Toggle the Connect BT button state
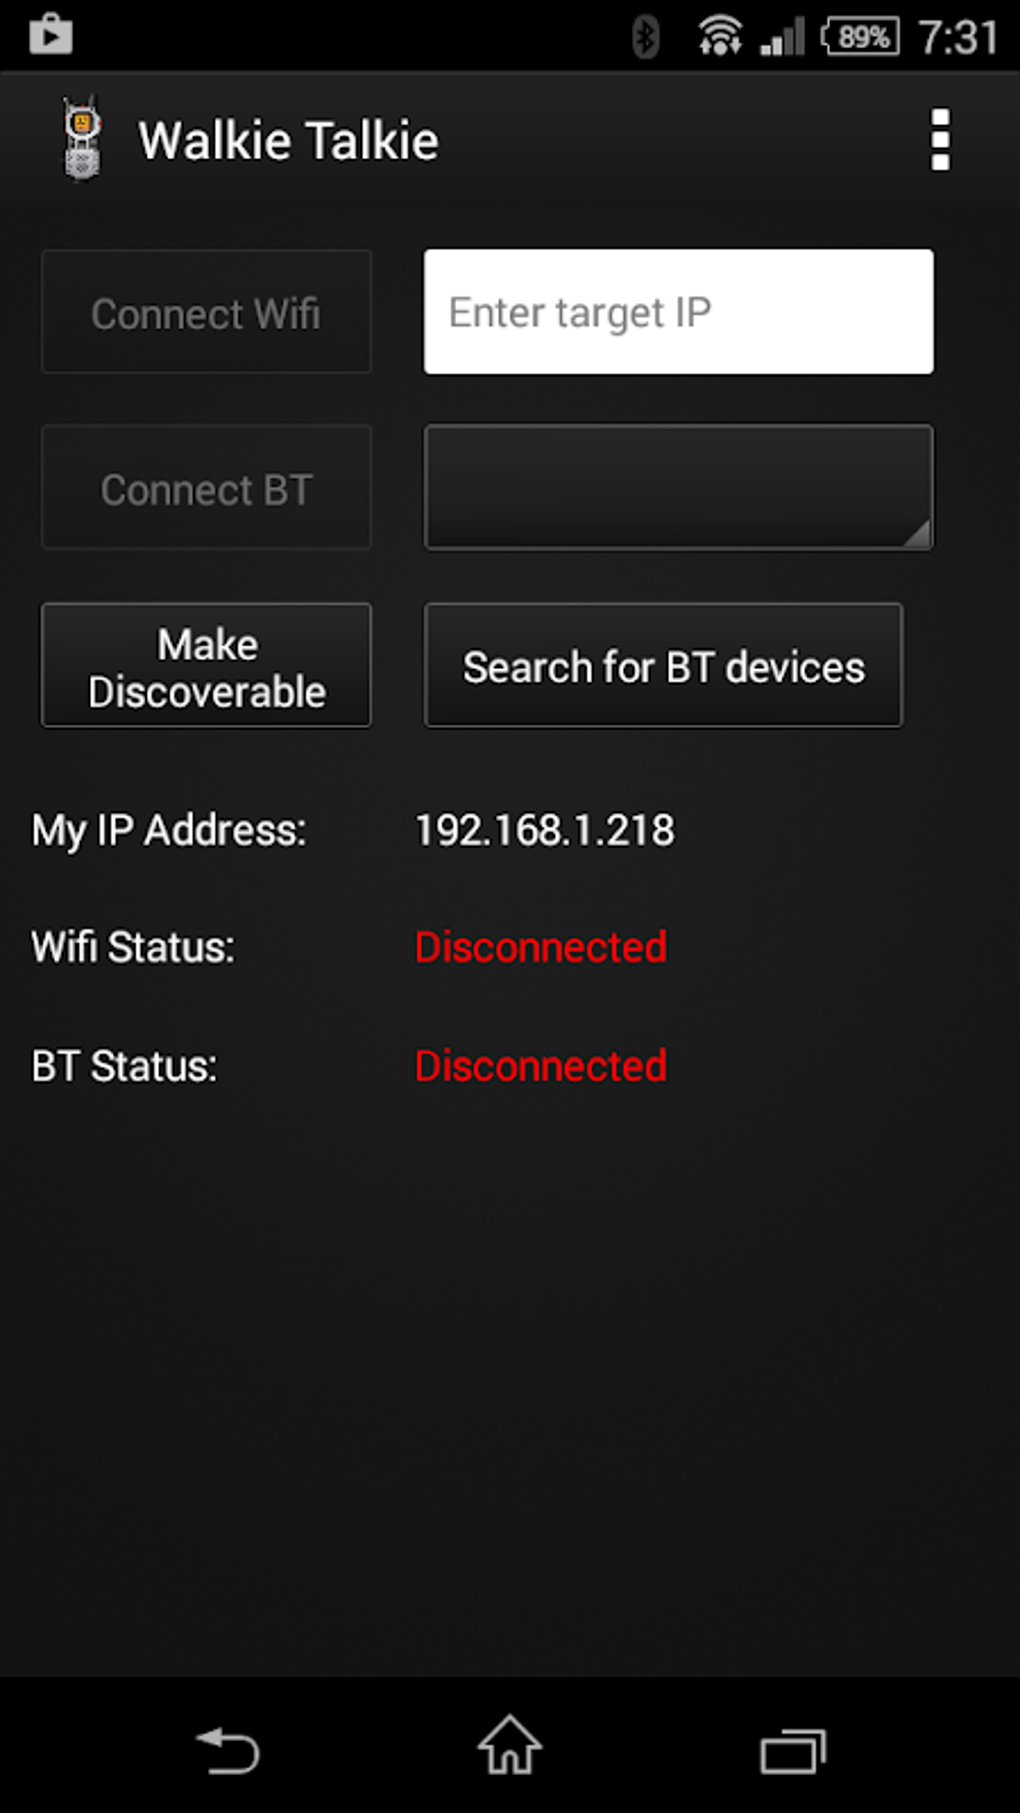The image size is (1020, 1813). tap(206, 488)
